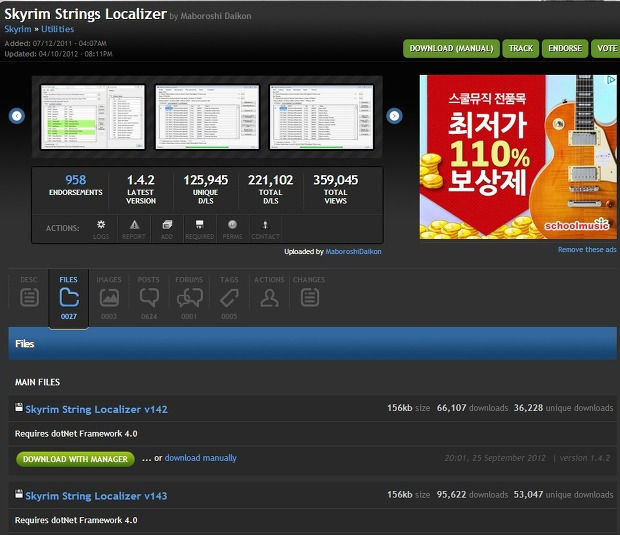
Task: Click floppy disk icon beside Localizer v143
Action: [x=19, y=494]
